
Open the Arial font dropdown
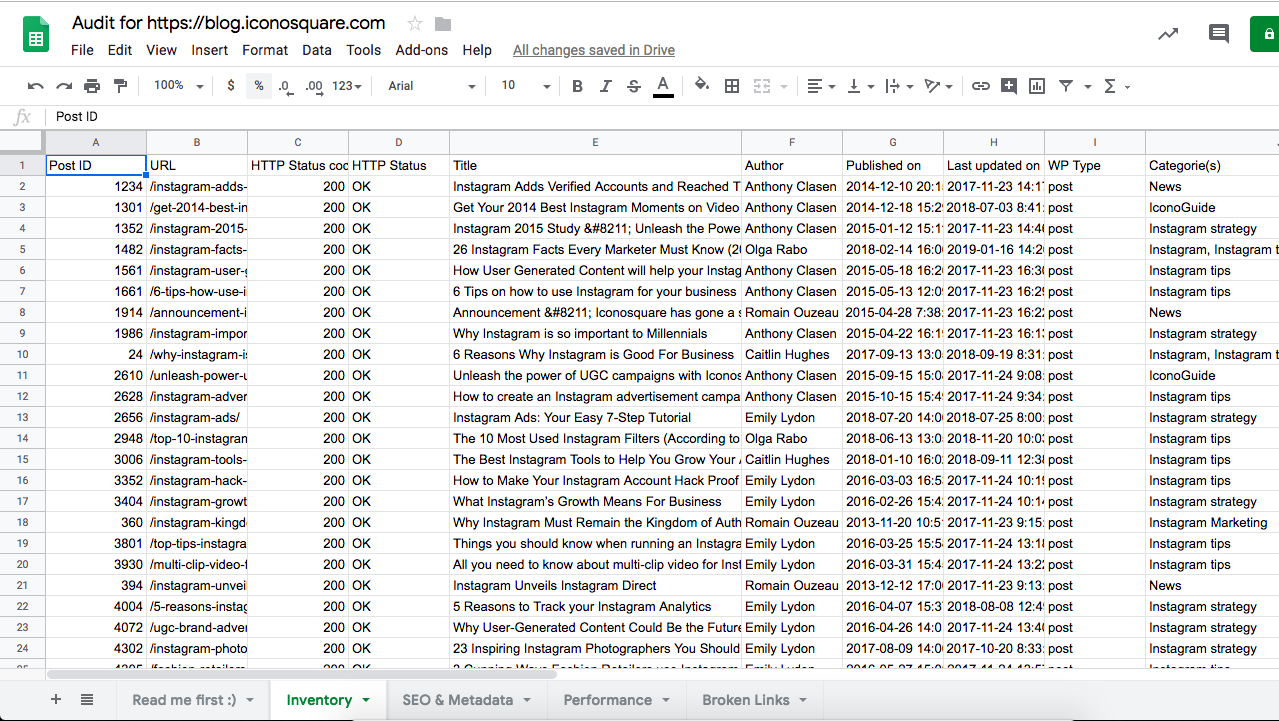[431, 86]
